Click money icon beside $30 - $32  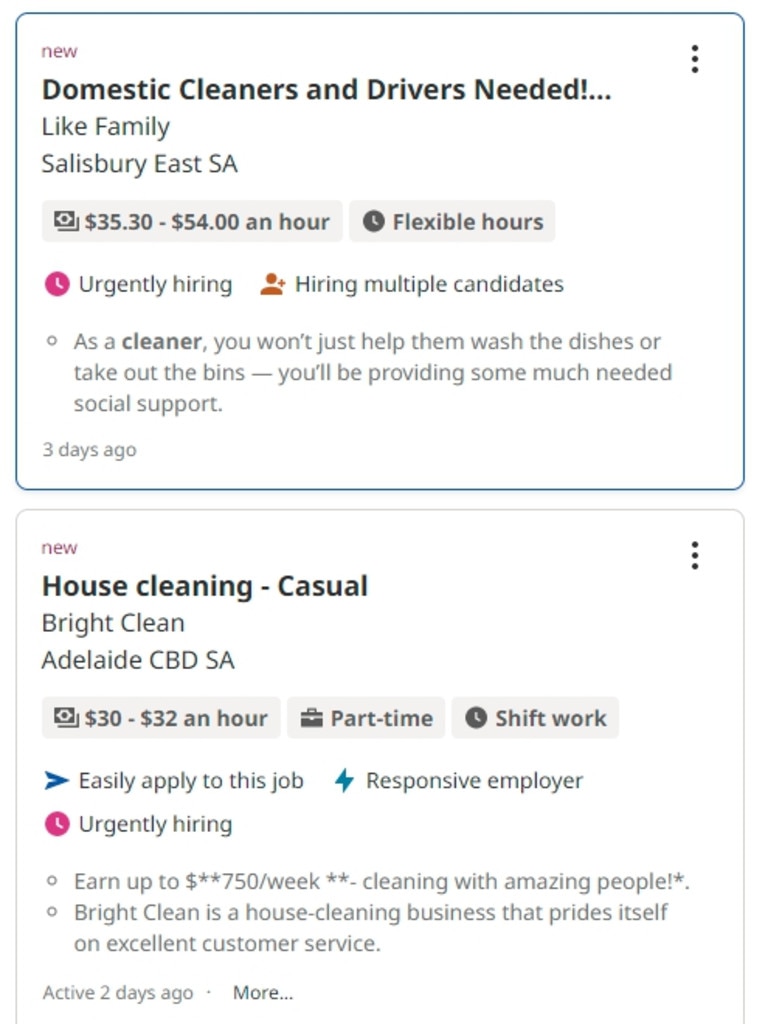(66, 718)
